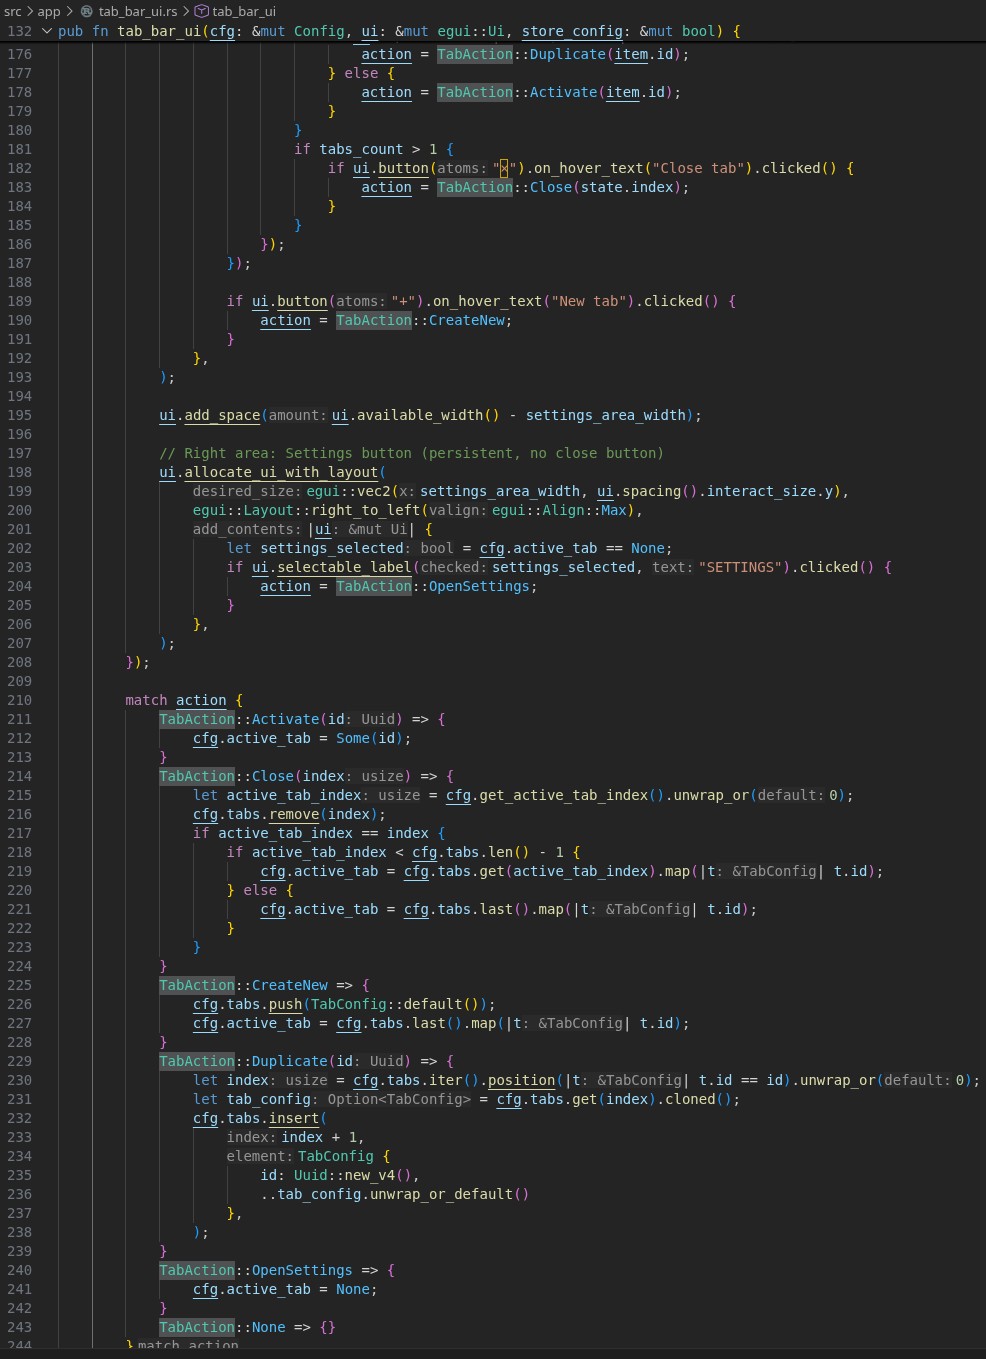Click 'tabs_count' in the if statement on line 181
The image size is (986, 1359).
(361, 149)
